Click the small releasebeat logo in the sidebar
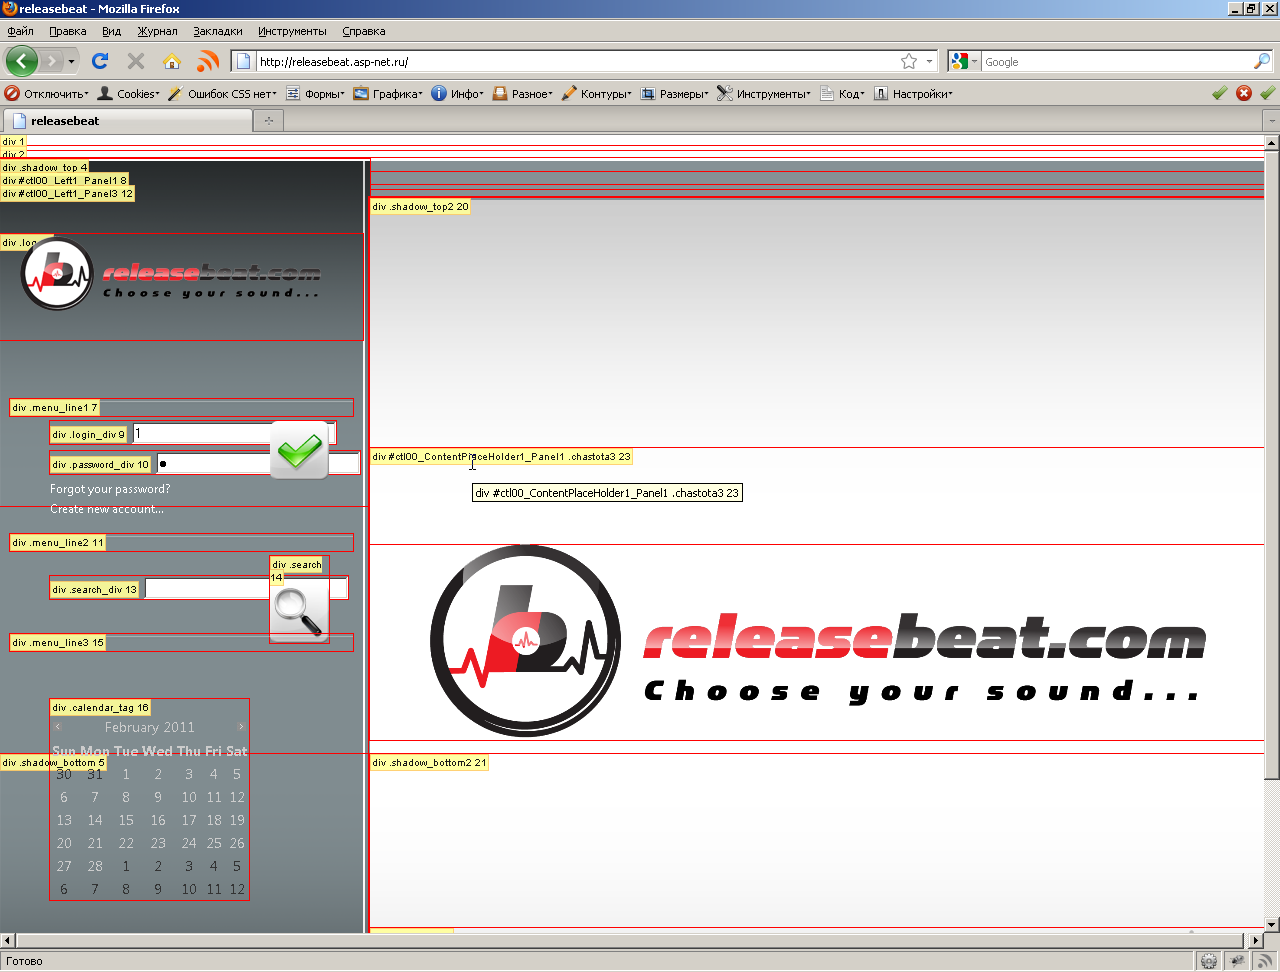The height and width of the screenshot is (972, 1280). tap(171, 274)
